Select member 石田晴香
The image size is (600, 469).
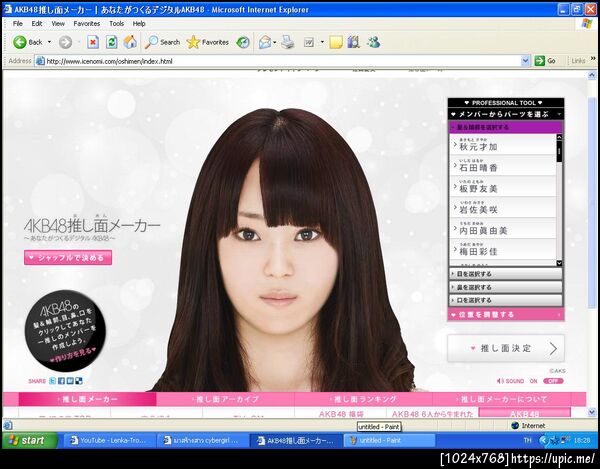pos(502,165)
